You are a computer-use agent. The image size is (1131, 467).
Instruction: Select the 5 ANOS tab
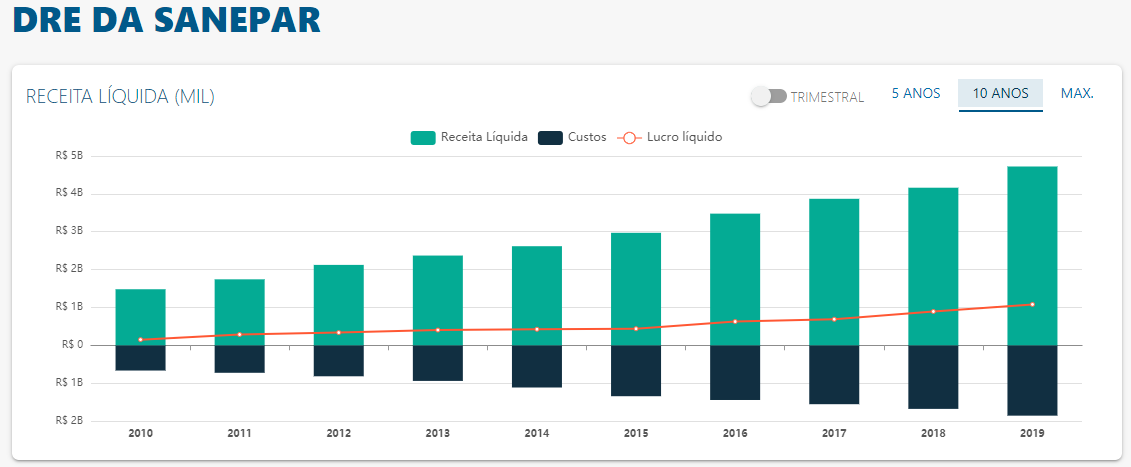click(x=916, y=93)
